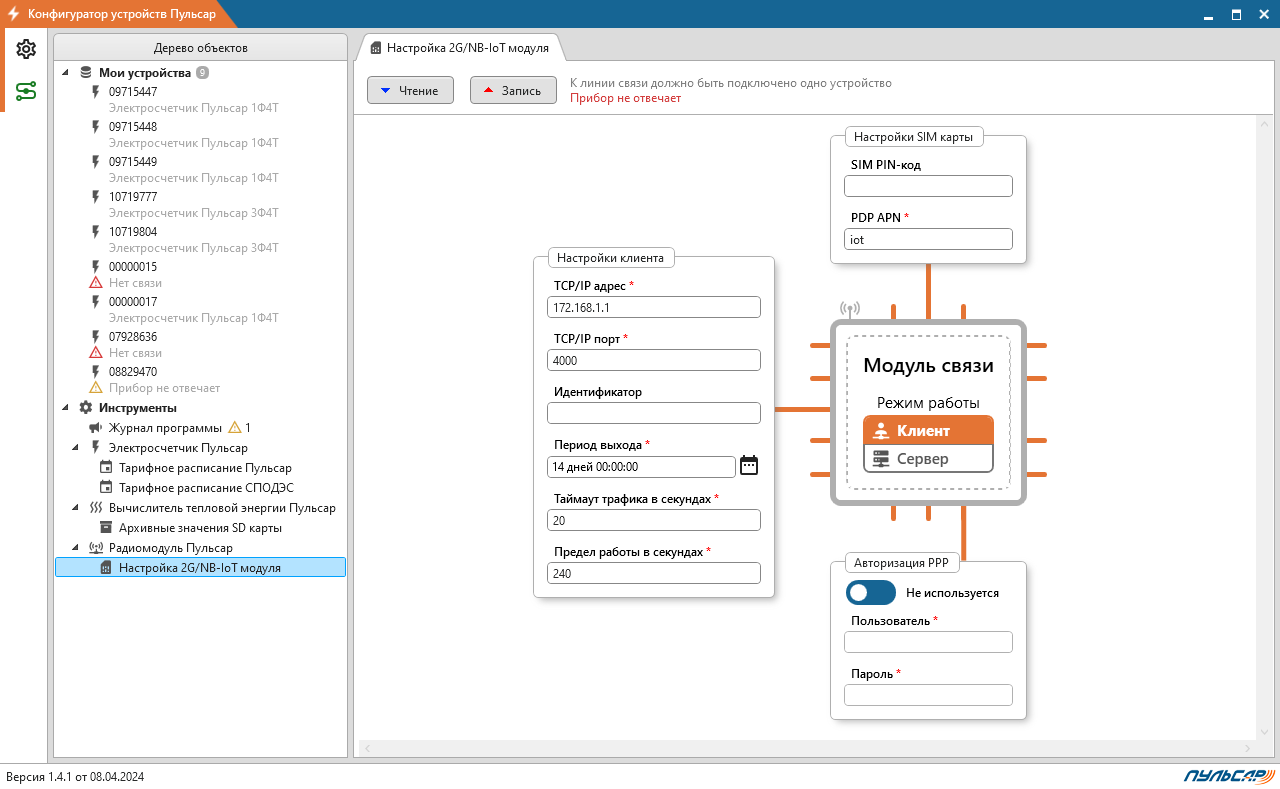Click the Чтение button
This screenshot has height=789, width=1280.
click(x=410, y=90)
